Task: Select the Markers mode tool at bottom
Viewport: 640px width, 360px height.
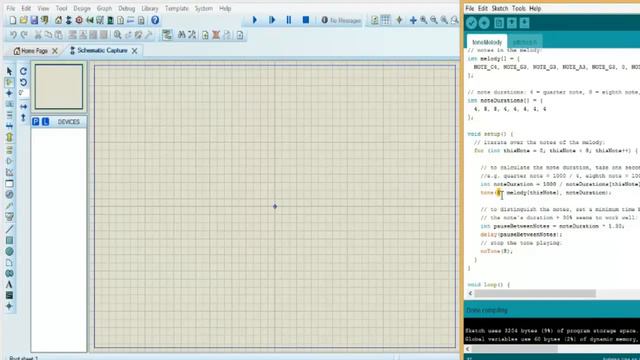Action: (x=9, y=307)
